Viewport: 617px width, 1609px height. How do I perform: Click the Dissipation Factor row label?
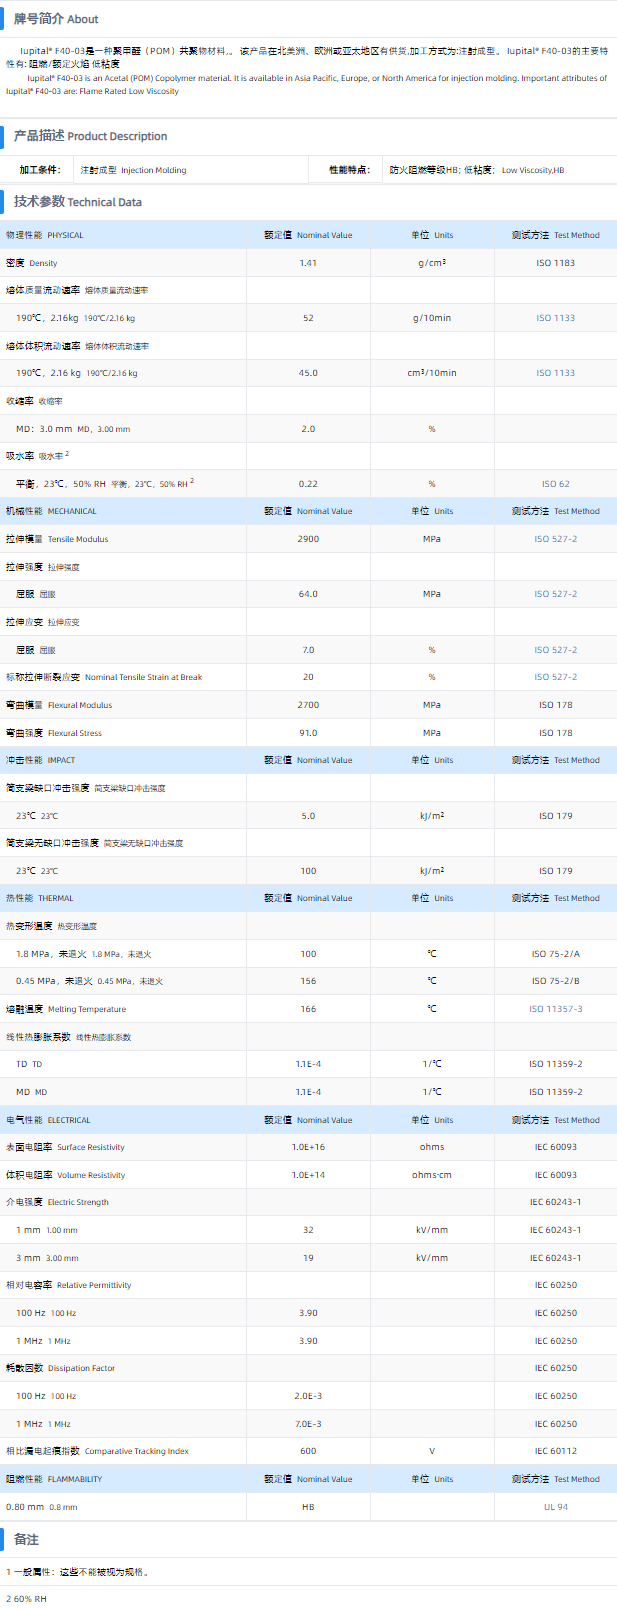60,1368
